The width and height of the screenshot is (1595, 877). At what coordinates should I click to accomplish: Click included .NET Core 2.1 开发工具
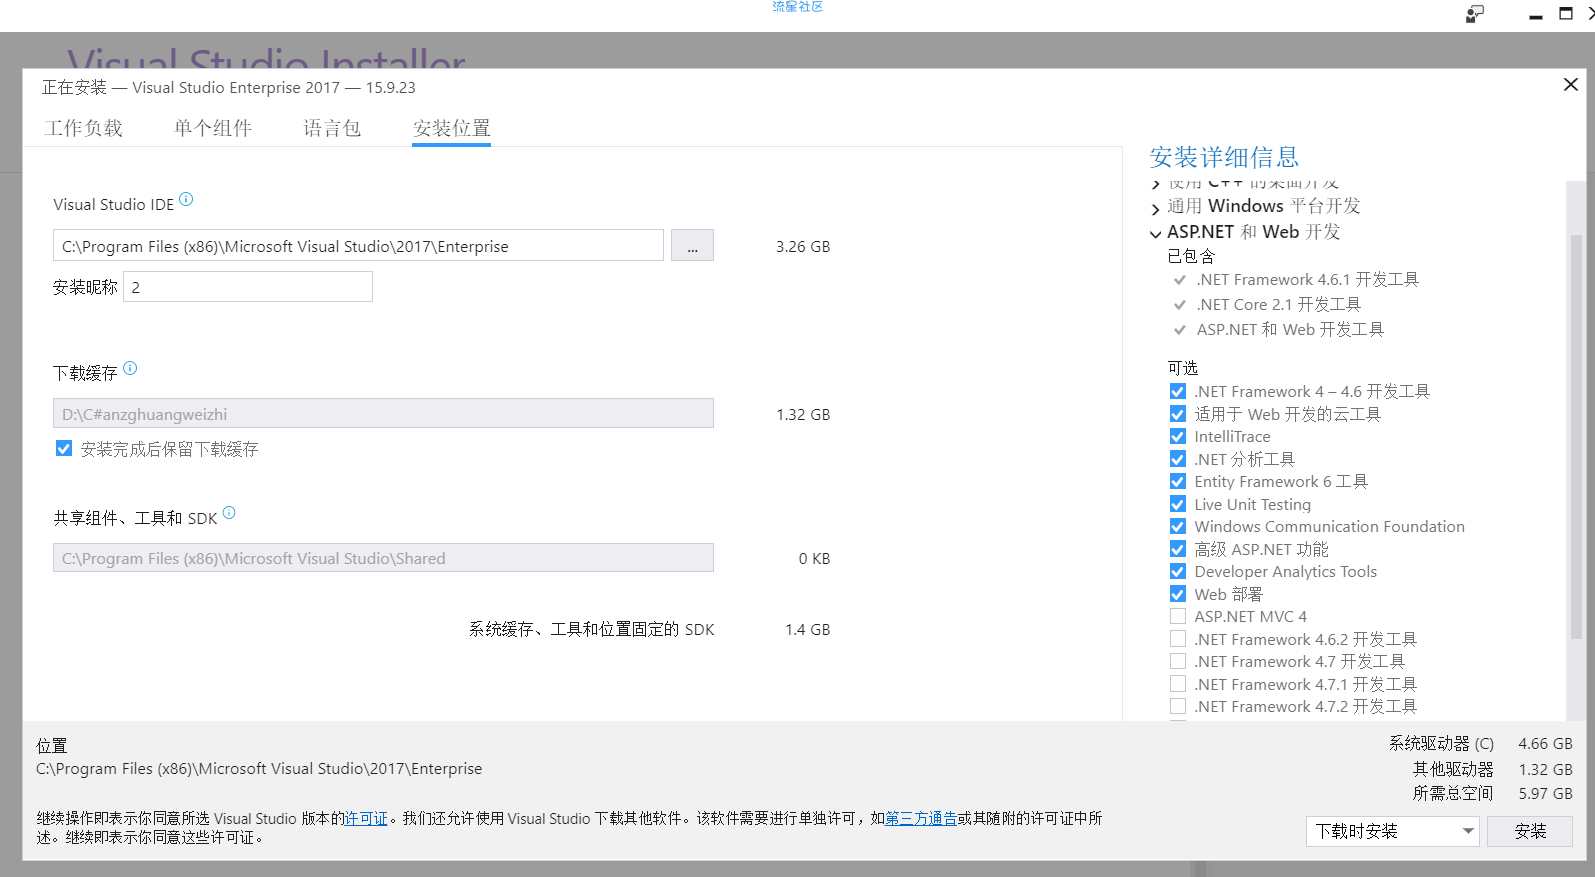coord(1278,304)
